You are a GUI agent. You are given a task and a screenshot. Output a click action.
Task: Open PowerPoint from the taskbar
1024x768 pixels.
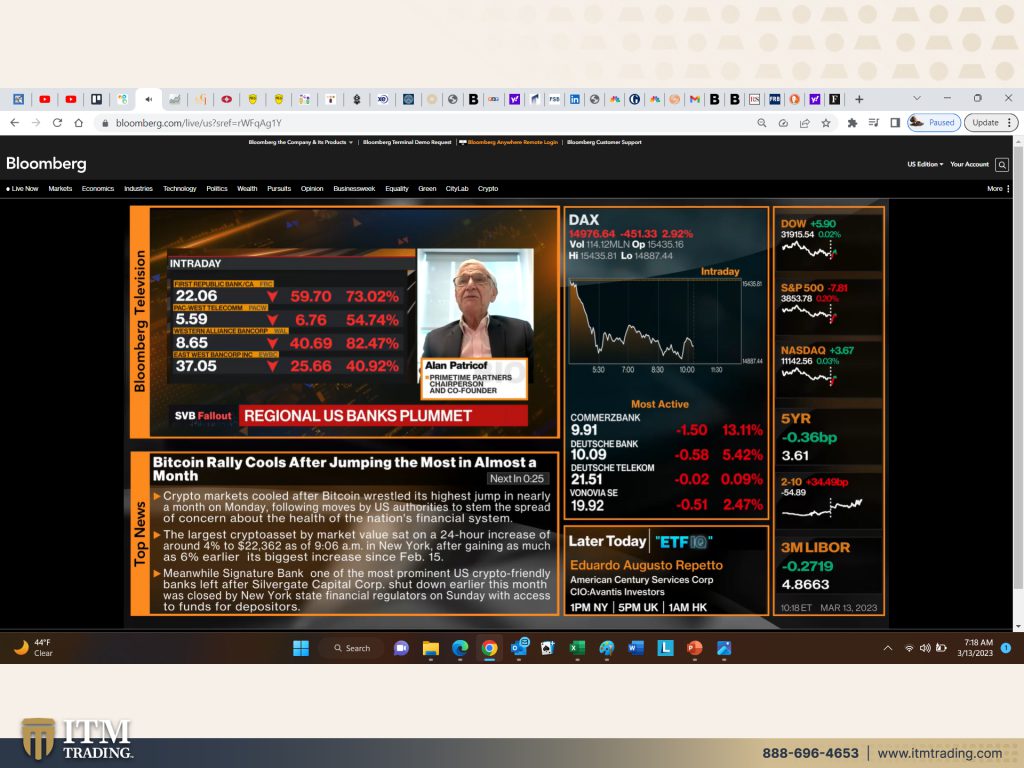coord(694,648)
